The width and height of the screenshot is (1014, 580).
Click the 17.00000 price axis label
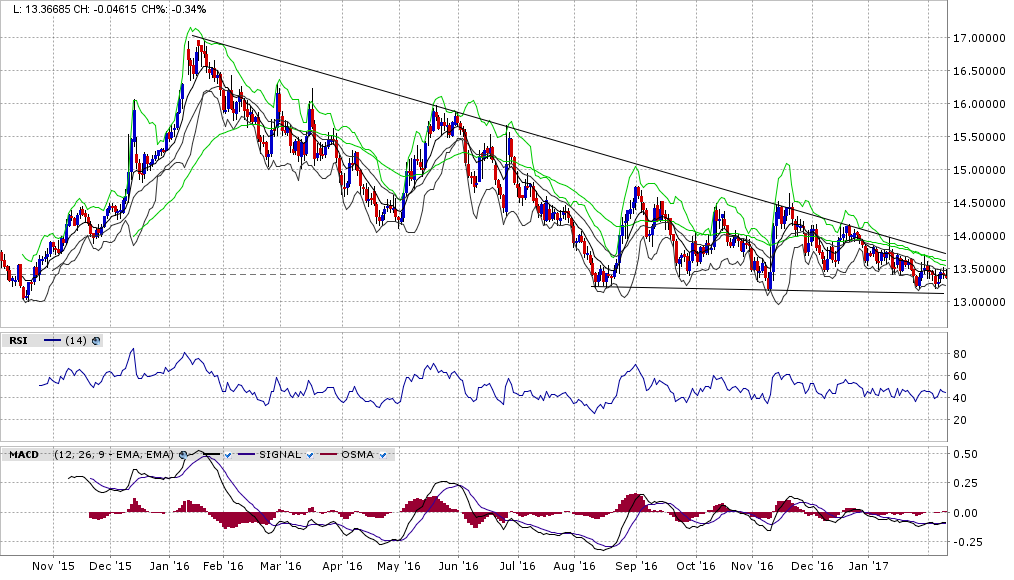(x=979, y=38)
